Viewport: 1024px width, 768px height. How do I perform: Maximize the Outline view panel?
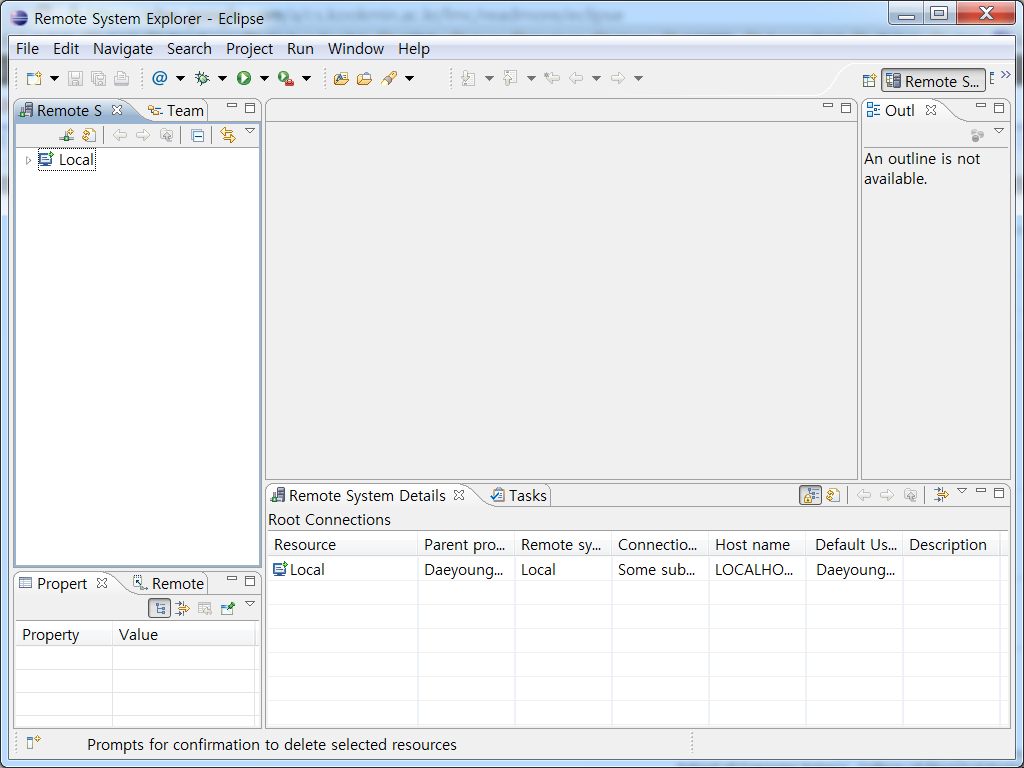tap(999, 108)
